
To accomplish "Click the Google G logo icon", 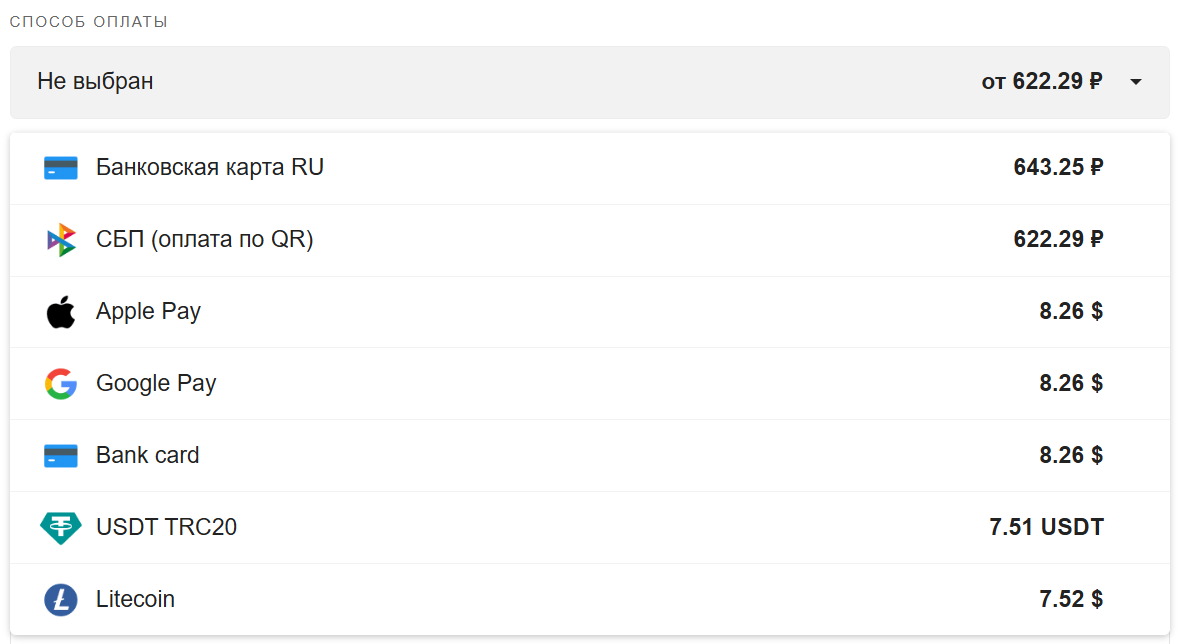I will tap(61, 384).
